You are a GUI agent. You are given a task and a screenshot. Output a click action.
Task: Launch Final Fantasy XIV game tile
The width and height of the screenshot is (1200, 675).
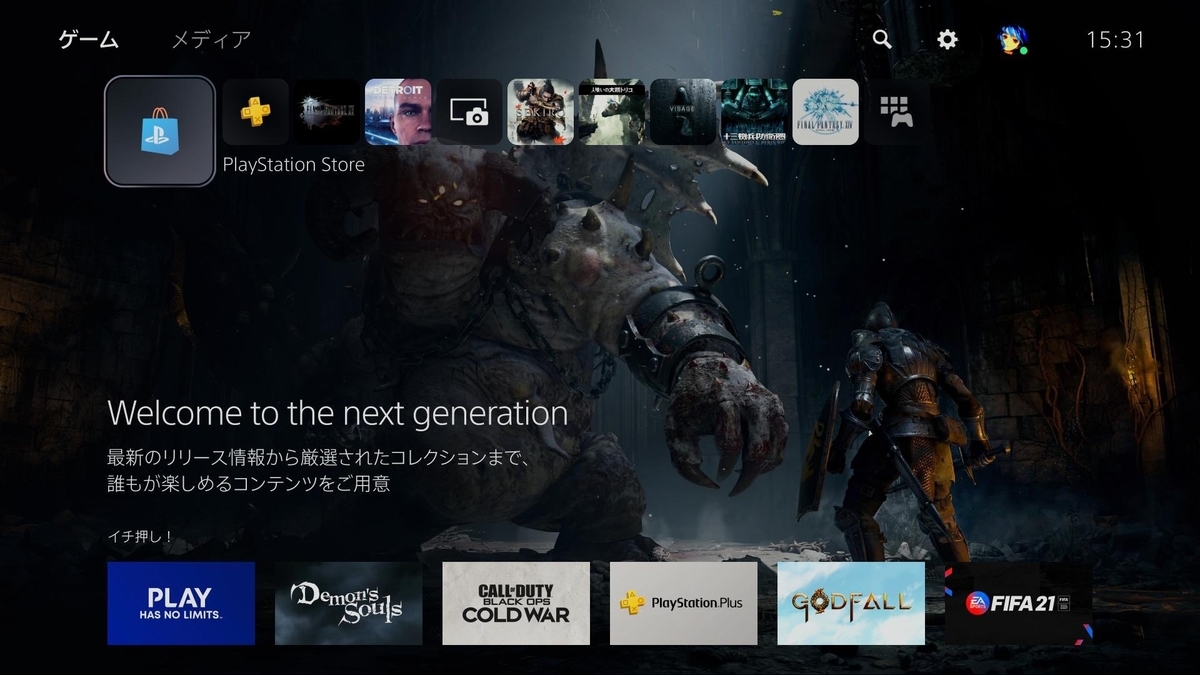pyautogui.click(x=826, y=112)
